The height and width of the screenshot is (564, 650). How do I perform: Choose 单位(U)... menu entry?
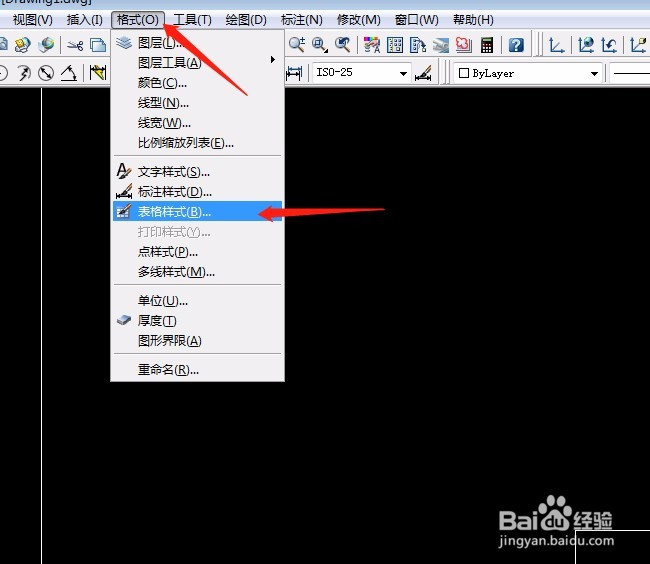[x=198, y=300]
